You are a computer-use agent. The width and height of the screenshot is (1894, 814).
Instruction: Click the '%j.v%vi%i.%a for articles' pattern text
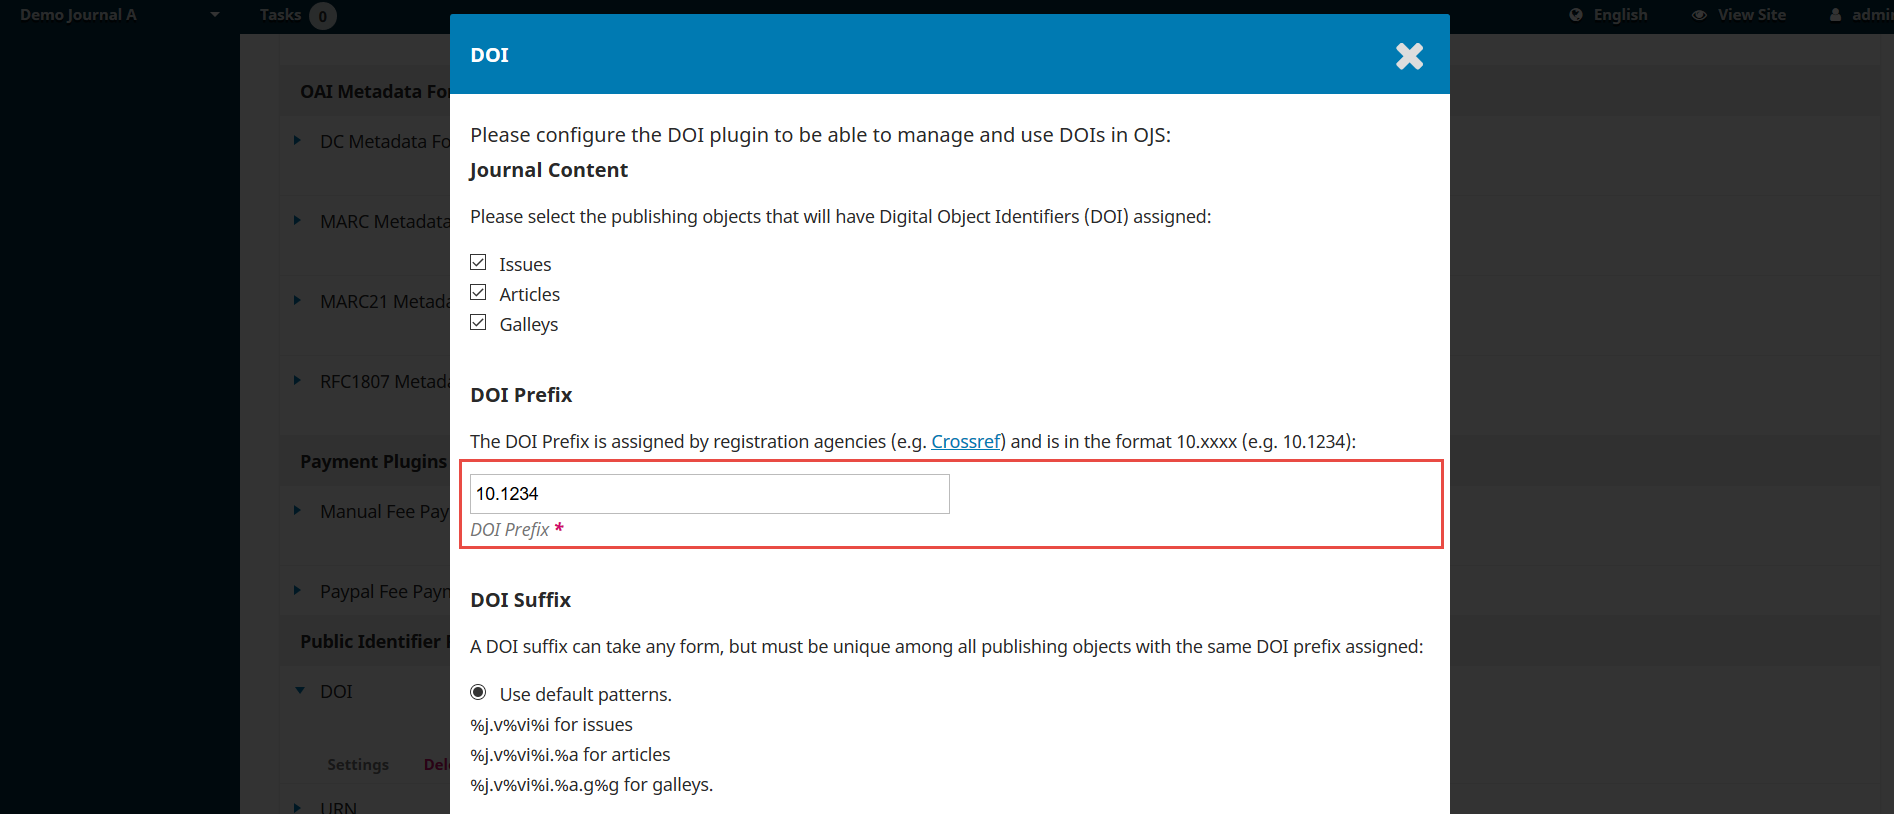click(x=570, y=755)
